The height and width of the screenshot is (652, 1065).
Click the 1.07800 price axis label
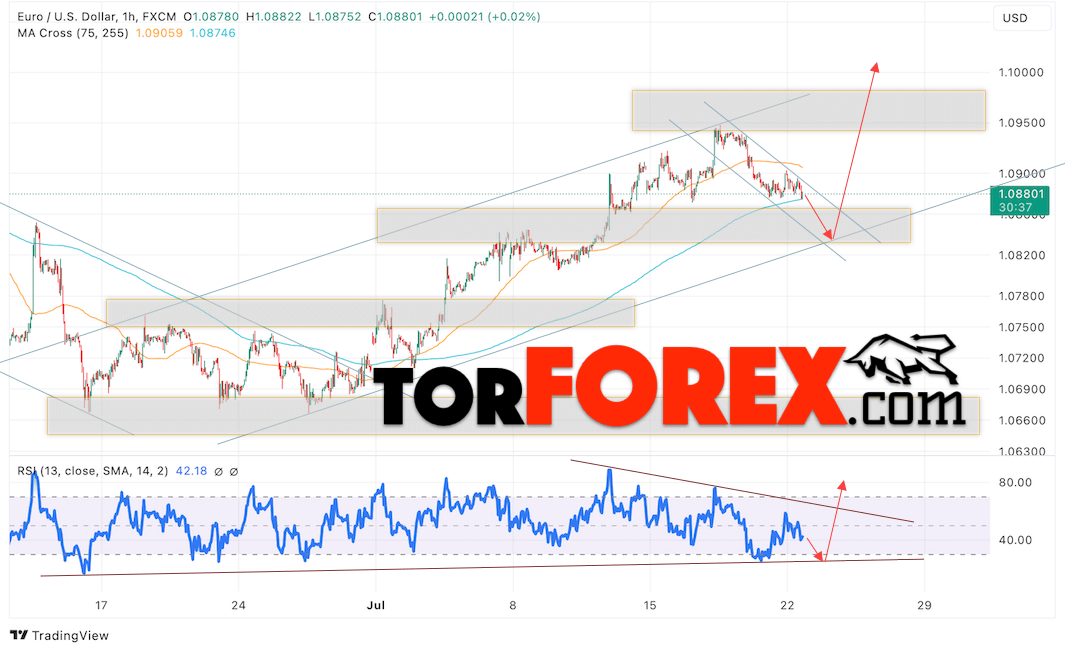point(1020,296)
